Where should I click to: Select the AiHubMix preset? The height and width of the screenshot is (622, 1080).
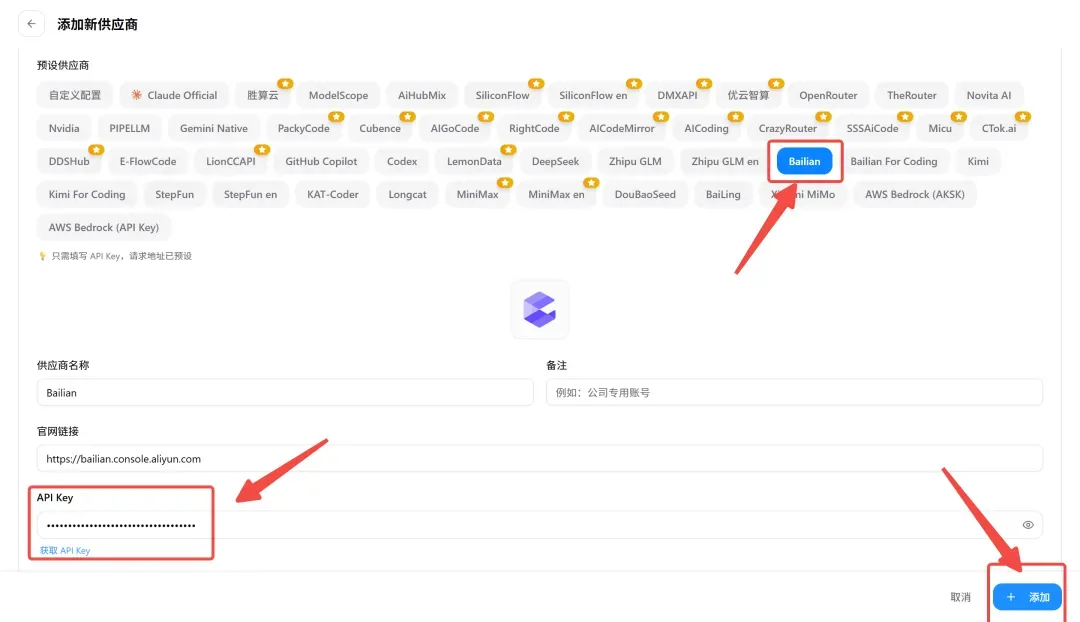click(x=422, y=95)
